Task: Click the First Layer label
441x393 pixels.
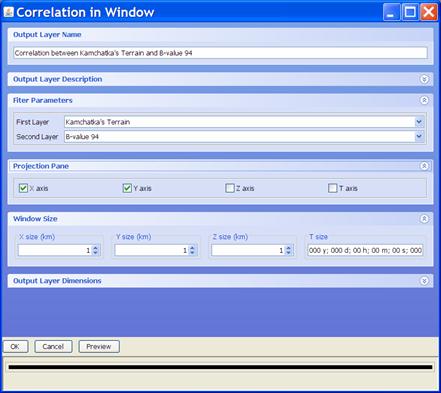Action: (33, 122)
